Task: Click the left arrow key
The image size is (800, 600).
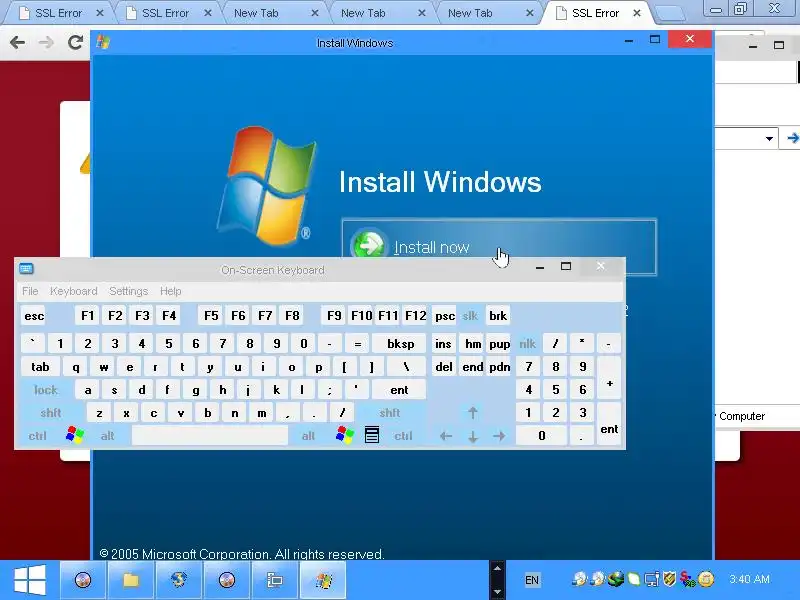Action: coord(445,436)
